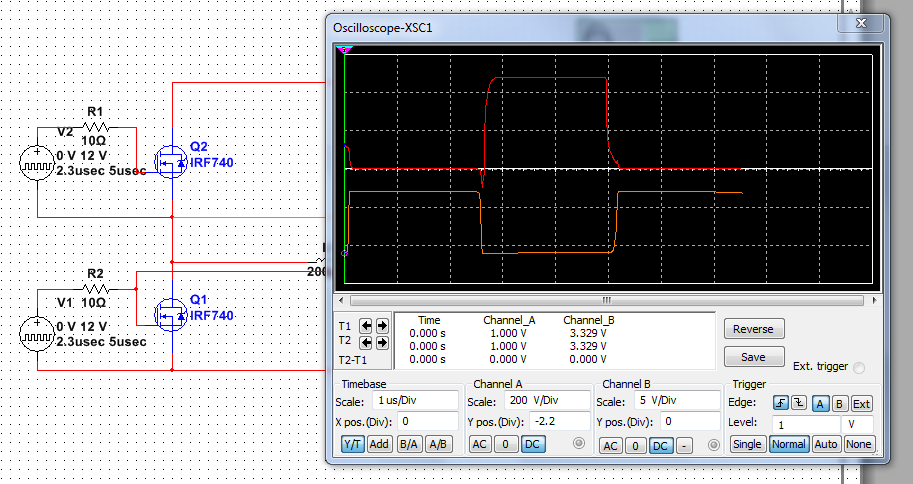Image resolution: width=913 pixels, height=484 pixels.
Task: Toggle the Ext. trigger radio button
Action: coord(859,368)
